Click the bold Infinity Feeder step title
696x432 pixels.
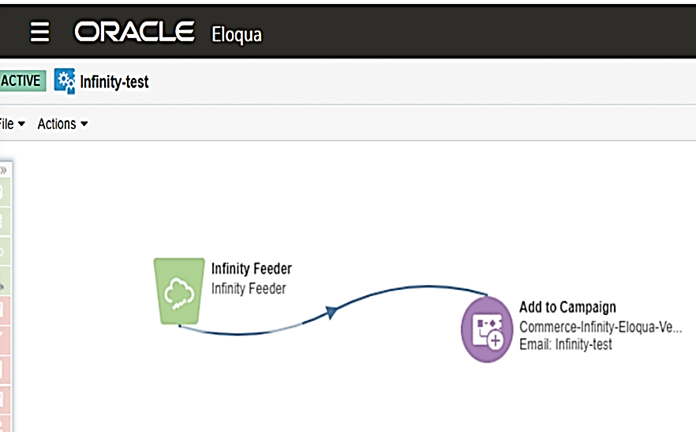point(251,268)
